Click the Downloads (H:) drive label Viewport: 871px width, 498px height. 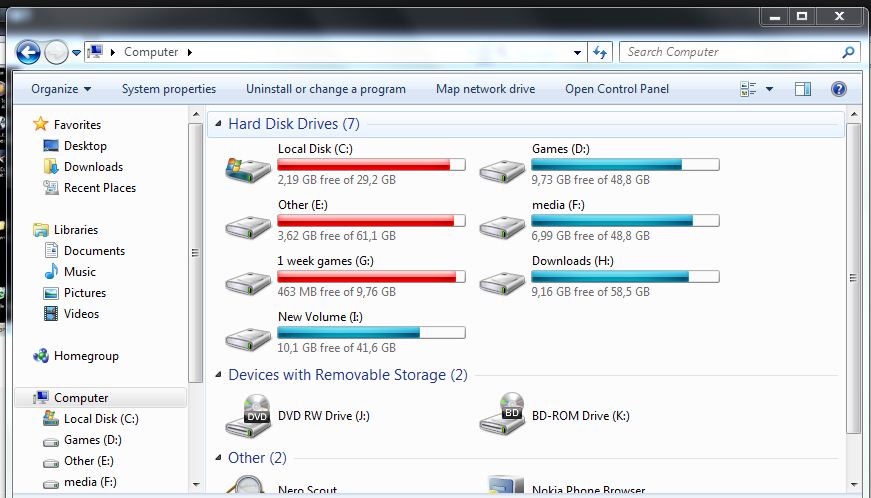point(573,261)
